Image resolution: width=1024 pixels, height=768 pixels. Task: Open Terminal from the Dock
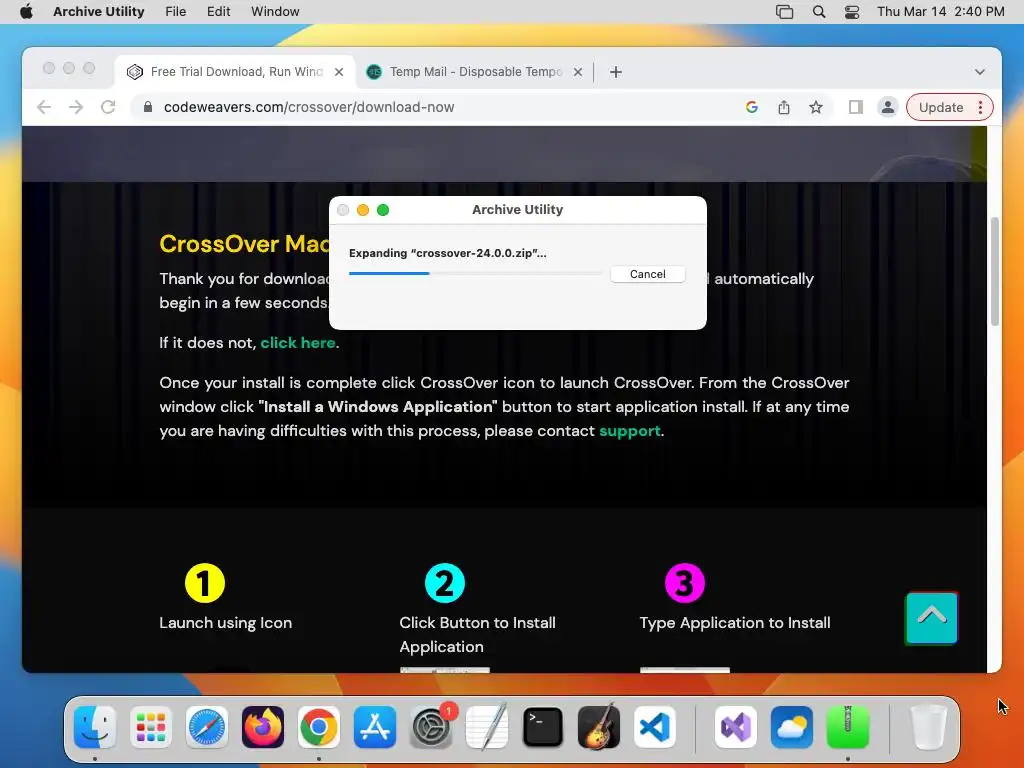543,727
